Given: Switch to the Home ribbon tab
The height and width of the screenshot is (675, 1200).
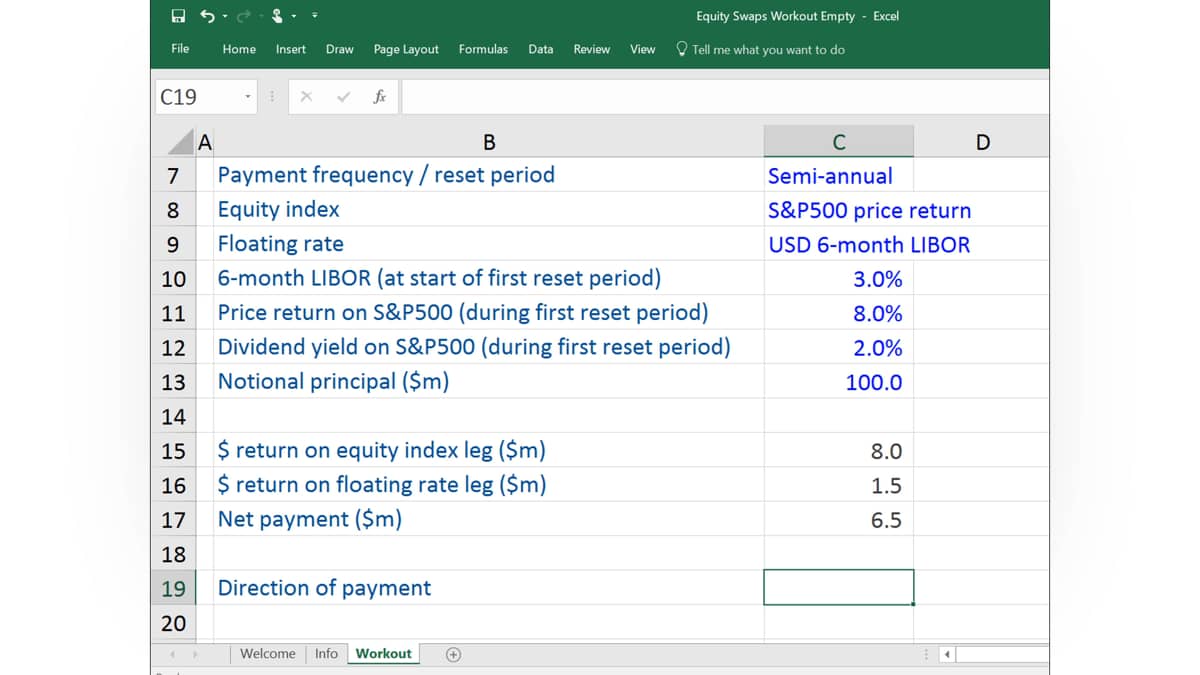Looking at the screenshot, I should click(239, 49).
